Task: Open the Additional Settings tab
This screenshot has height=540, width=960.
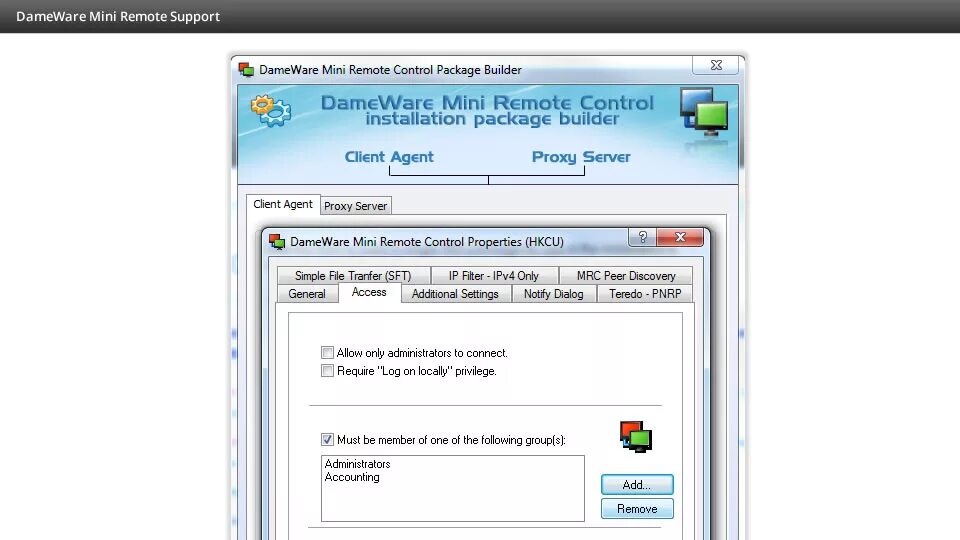Action: pos(455,294)
